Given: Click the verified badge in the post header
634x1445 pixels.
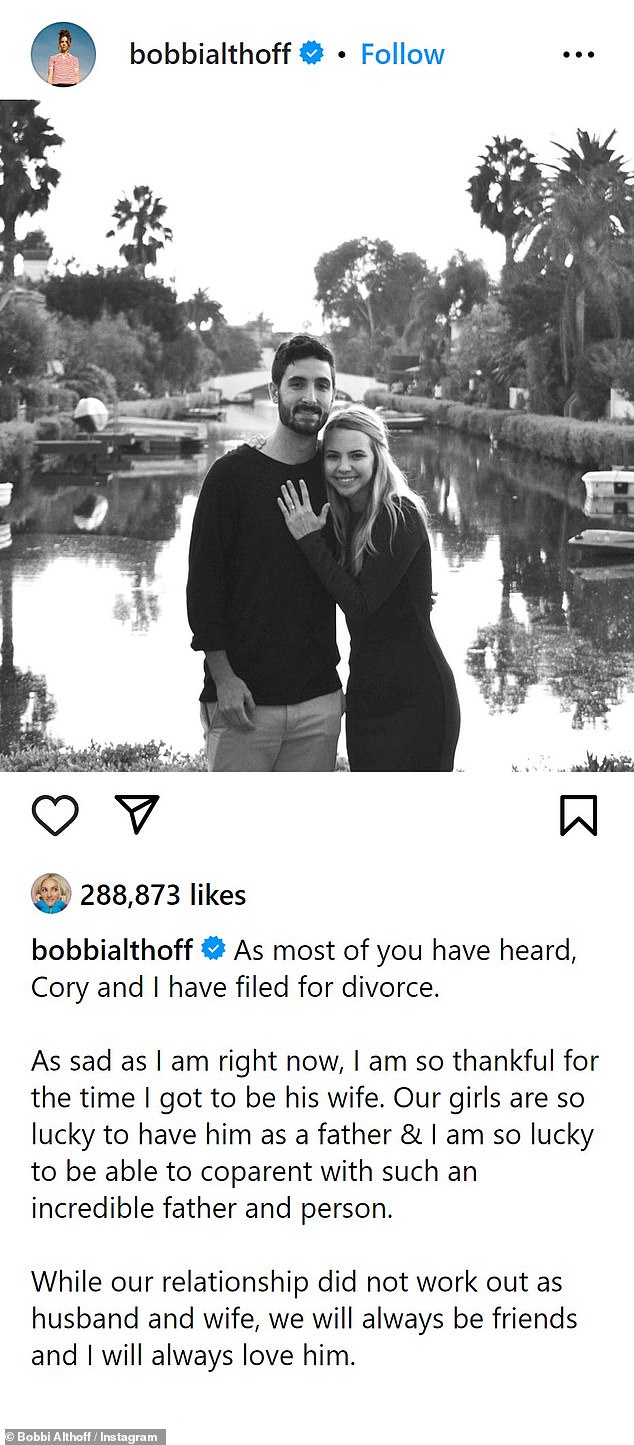Looking at the screenshot, I should [312, 54].
